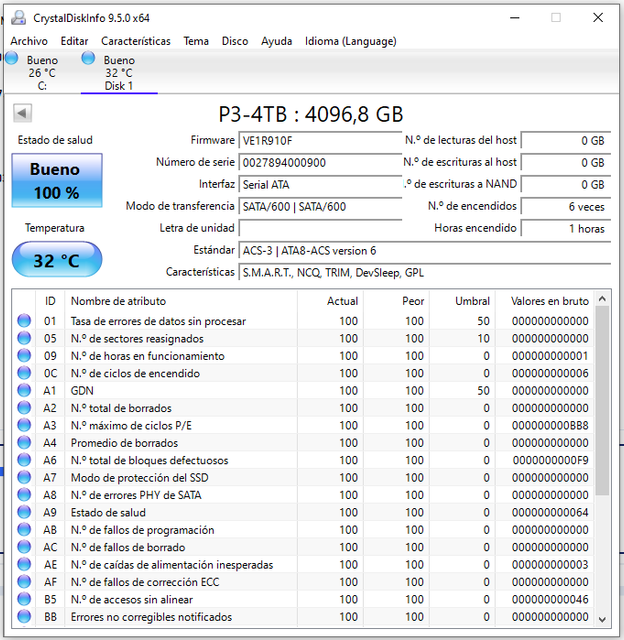This screenshot has width=624, height=640.
Task: Click the Interfaz field Serial ATA
Action: [320, 184]
